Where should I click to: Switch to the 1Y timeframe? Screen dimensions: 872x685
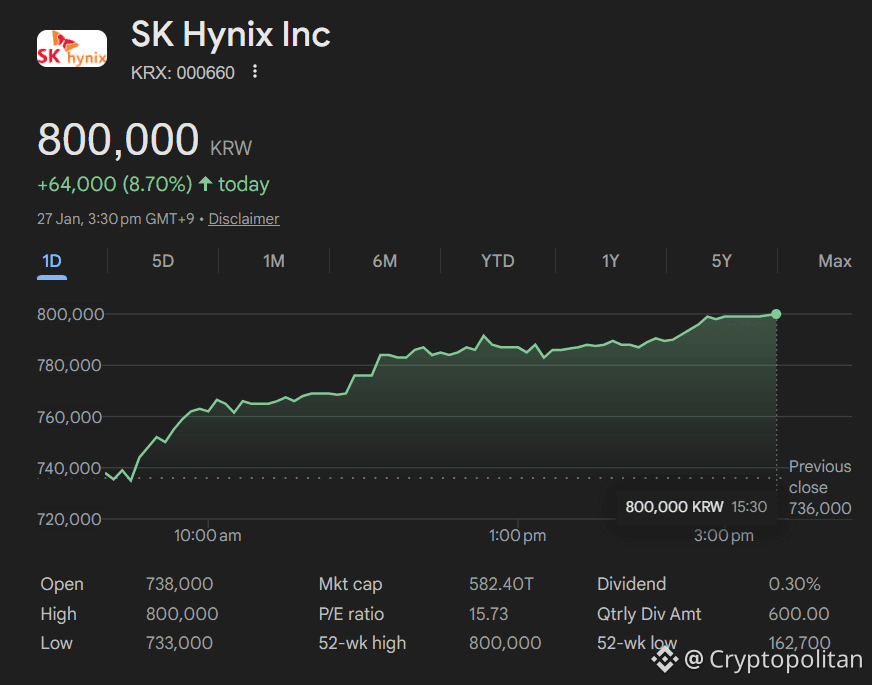tap(610, 260)
